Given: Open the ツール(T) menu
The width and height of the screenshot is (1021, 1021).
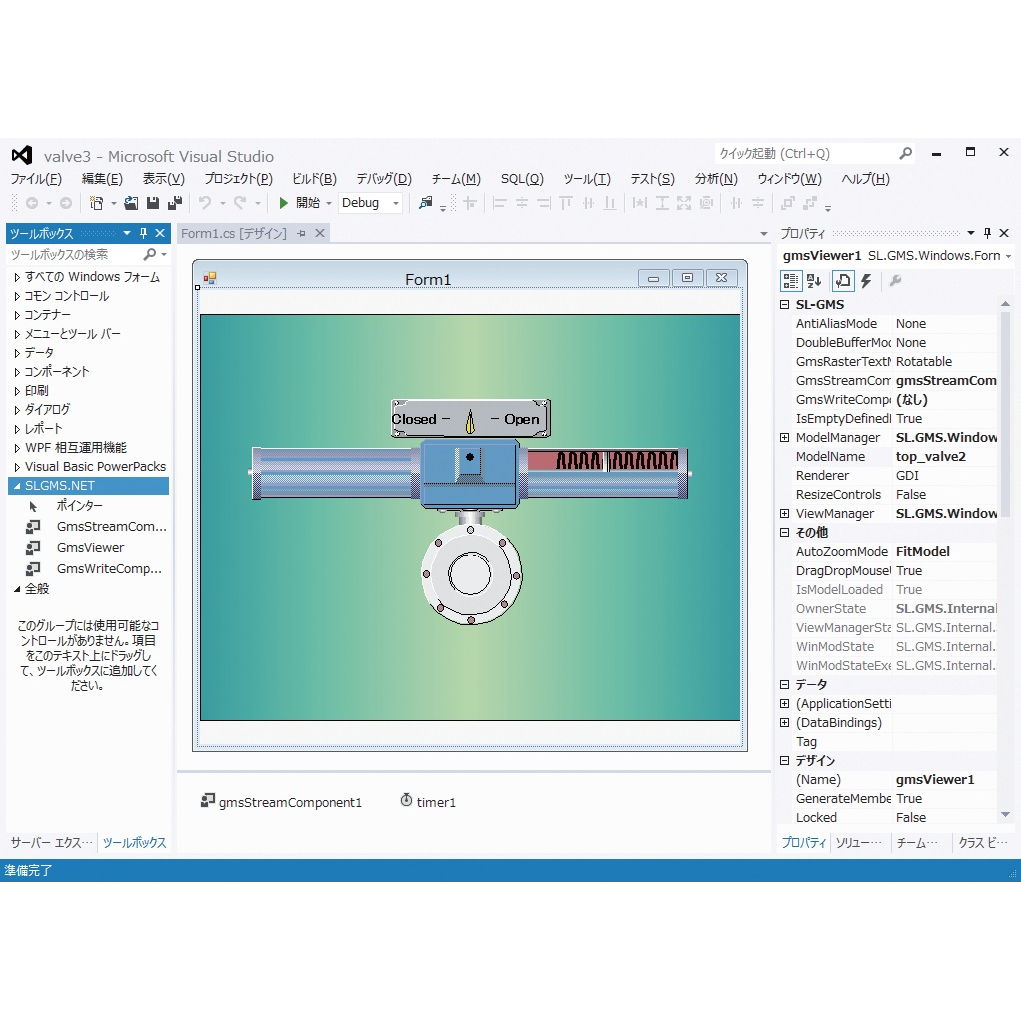Looking at the screenshot, I should tap(587, 179).
